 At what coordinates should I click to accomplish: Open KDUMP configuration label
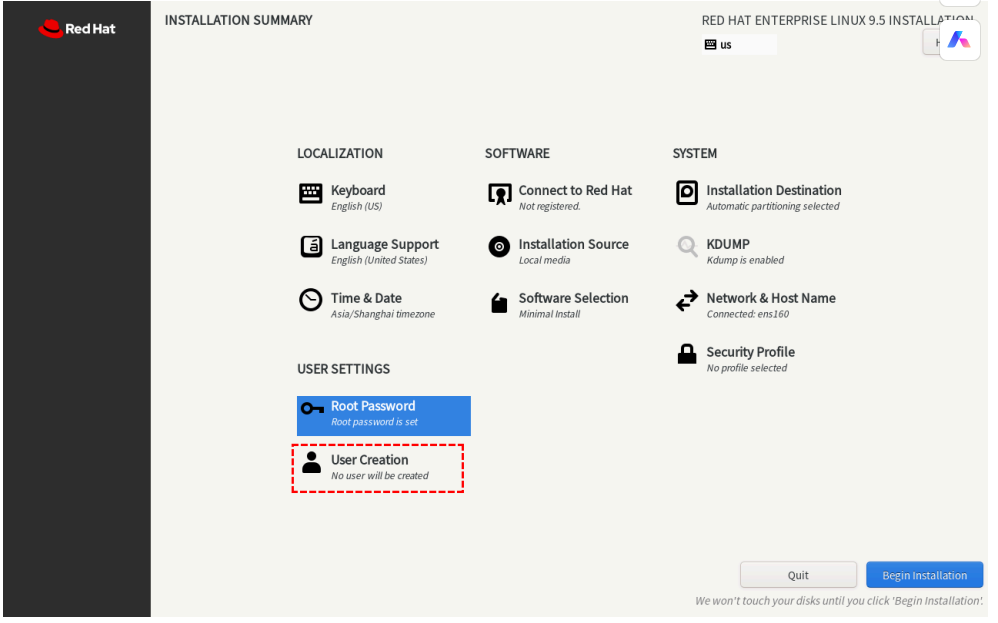tap(728, 244)
